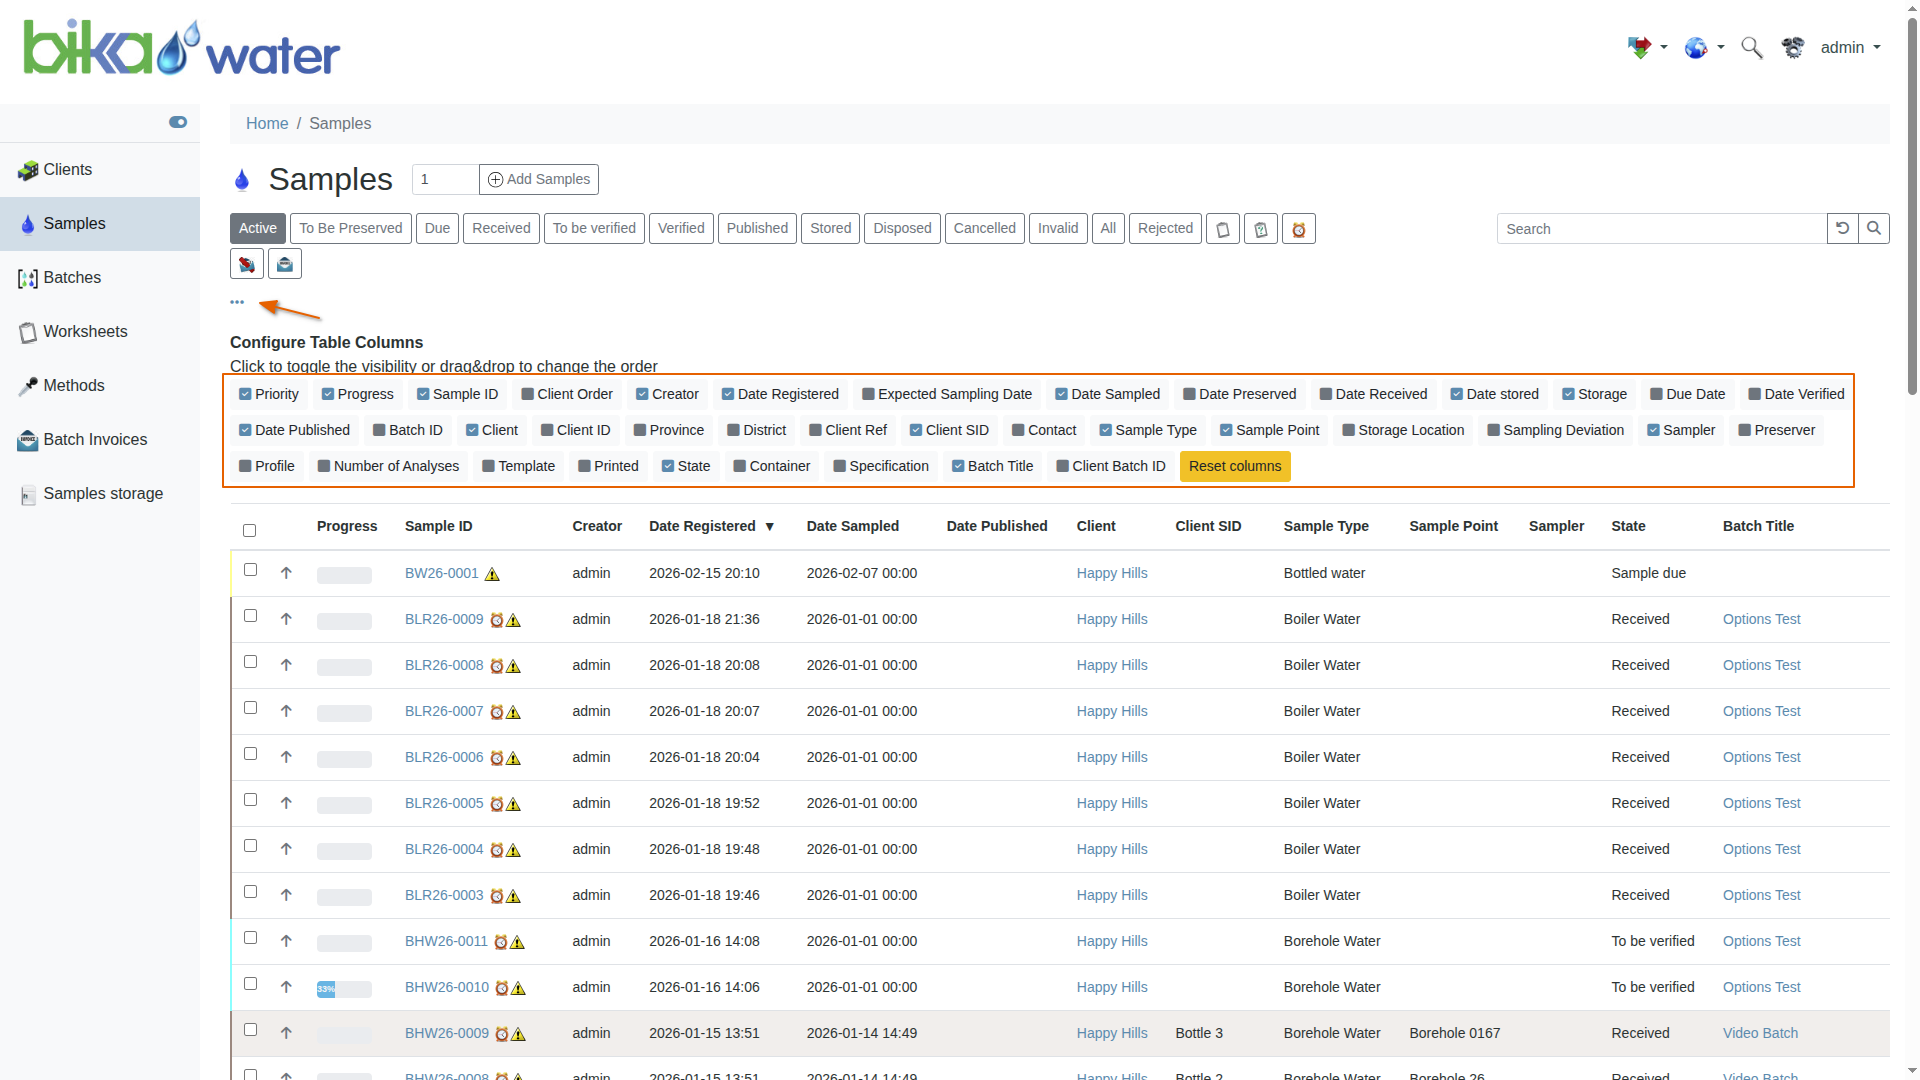The height and width of the screenshot is (1080, 1920).
Task: Collapse column config with three-dots toggle
Action: pos(237,302)
